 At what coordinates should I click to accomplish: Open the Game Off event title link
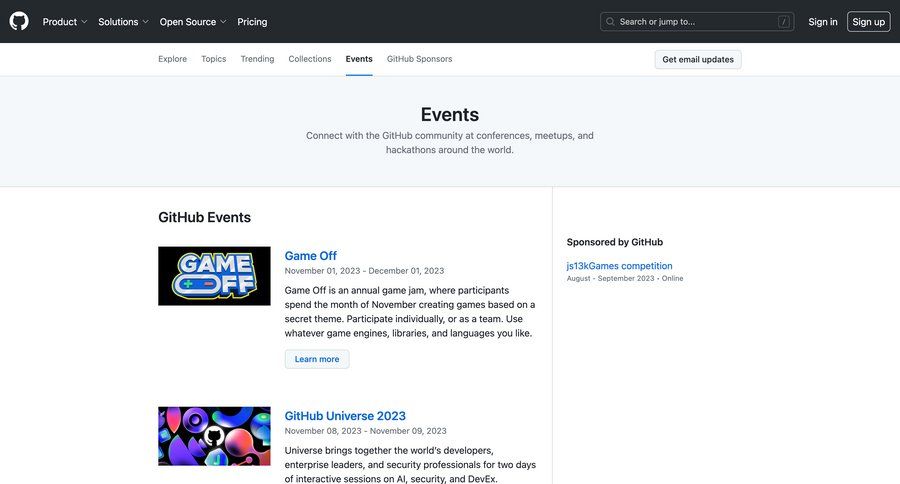(x=311, y=255)
